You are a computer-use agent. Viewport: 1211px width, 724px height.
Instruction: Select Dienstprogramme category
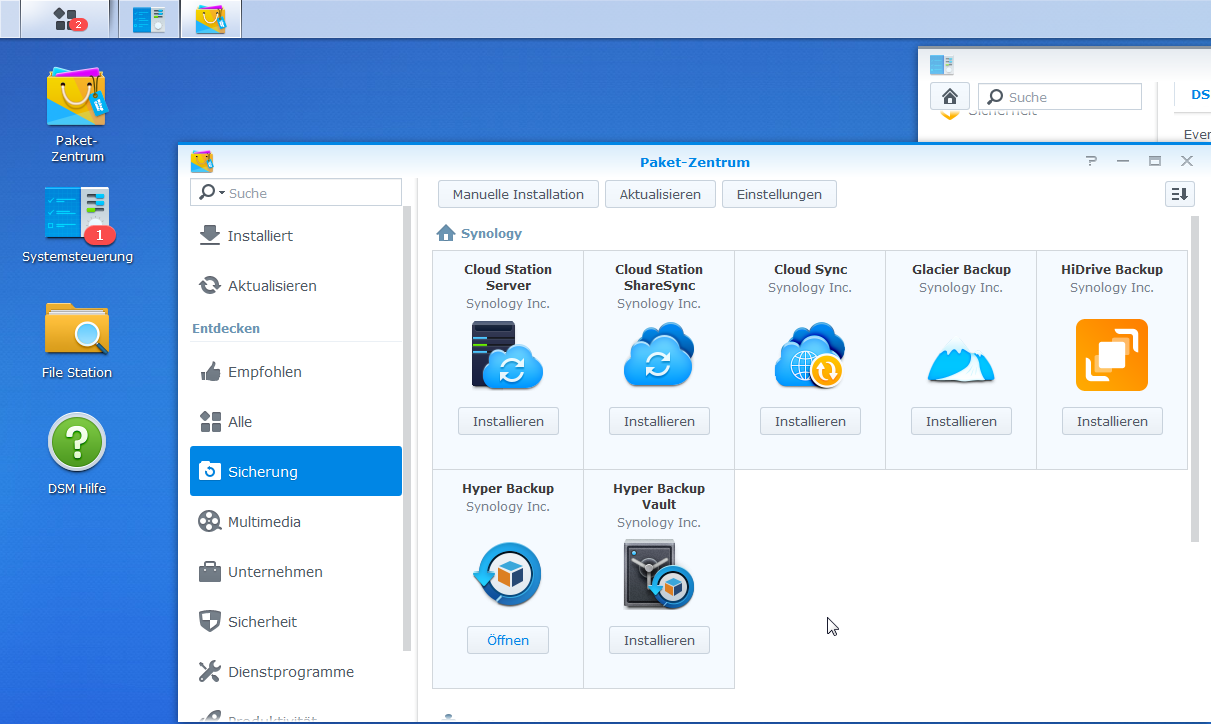[296, 672]
